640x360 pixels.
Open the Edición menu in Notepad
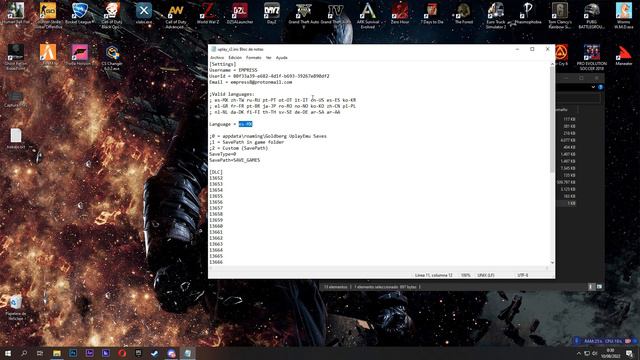coord(235,58)
